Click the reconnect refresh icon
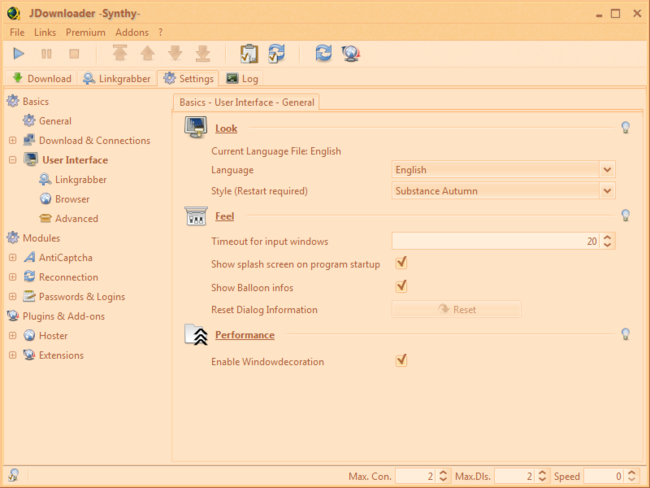The image size is (650, 488). (x=323, y=53)
